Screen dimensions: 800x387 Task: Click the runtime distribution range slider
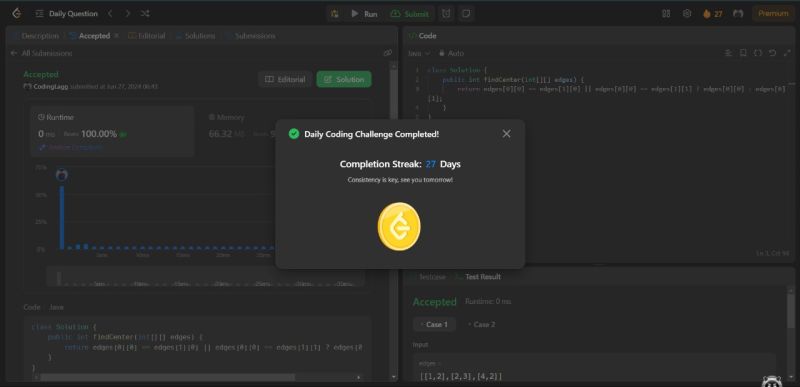point(206,276)
